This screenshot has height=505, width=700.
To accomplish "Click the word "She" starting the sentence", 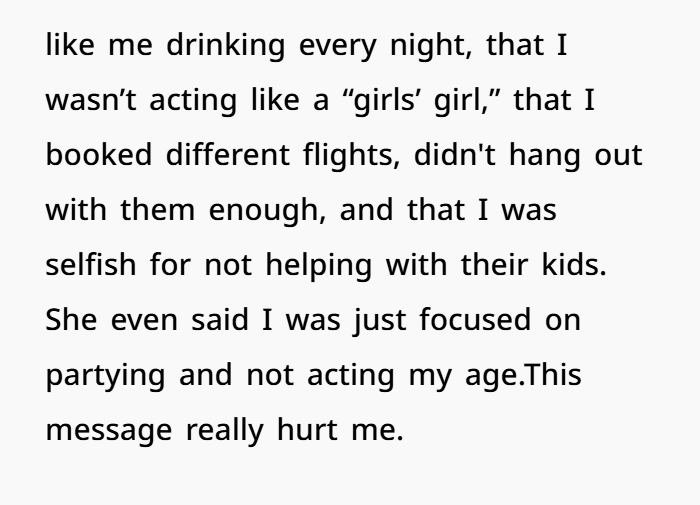I will 71,320.
